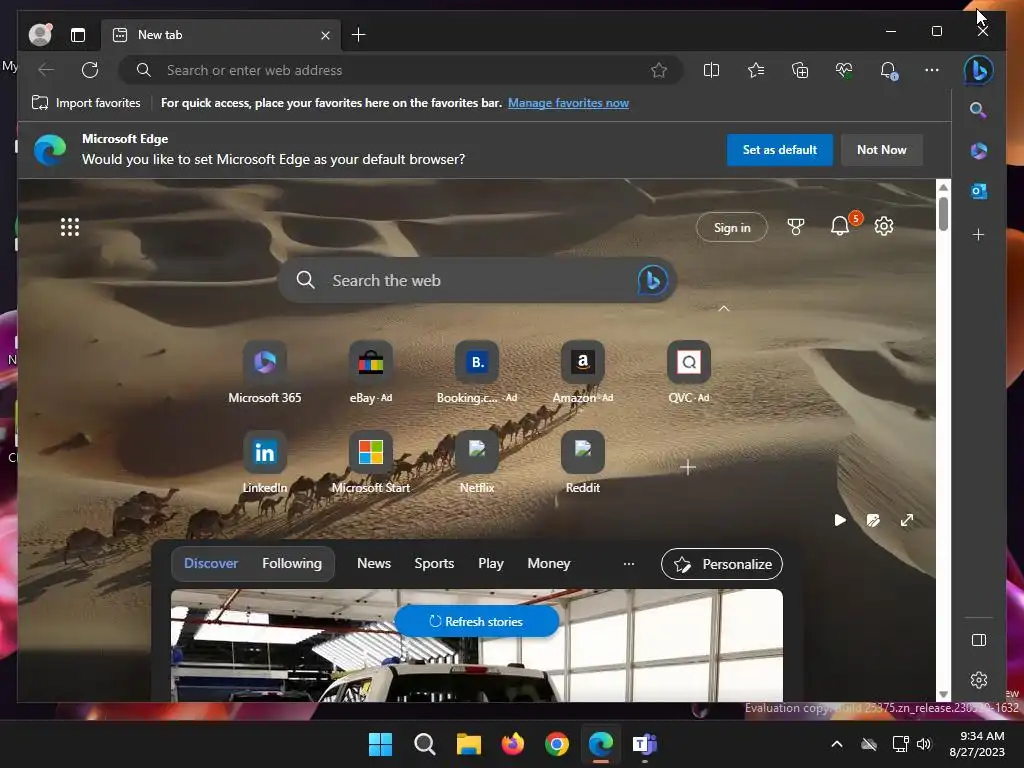This screenshot has height=768, width=1024.
Task: Dismiss prompt with Not Now
Action: [x=881, y=150]
